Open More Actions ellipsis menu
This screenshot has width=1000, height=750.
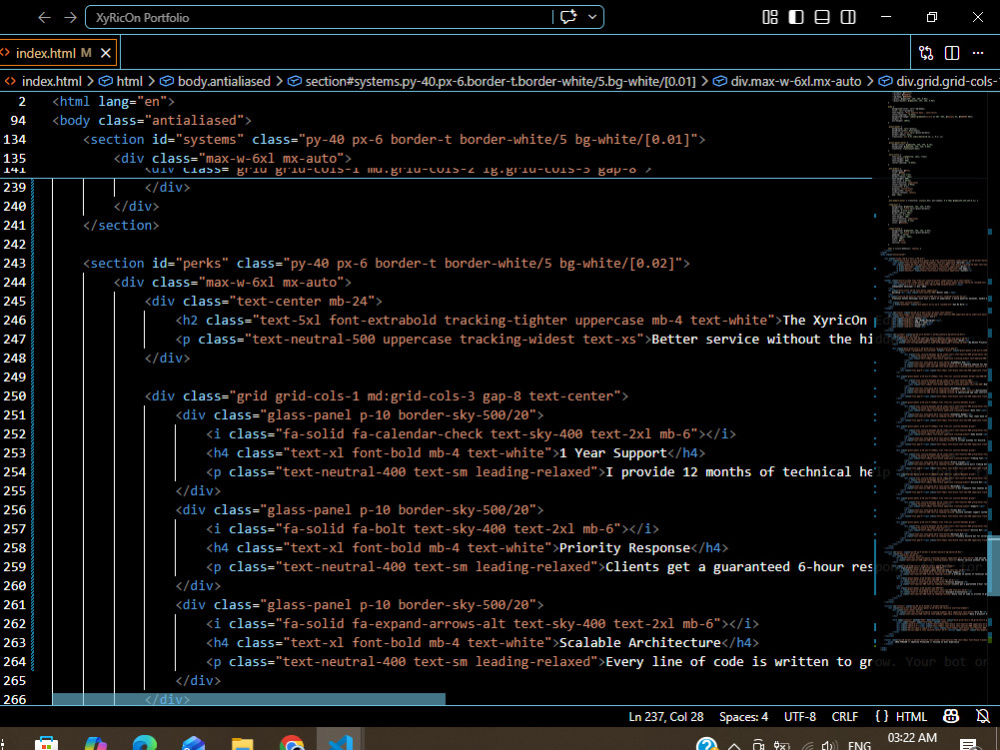point(978,53)
